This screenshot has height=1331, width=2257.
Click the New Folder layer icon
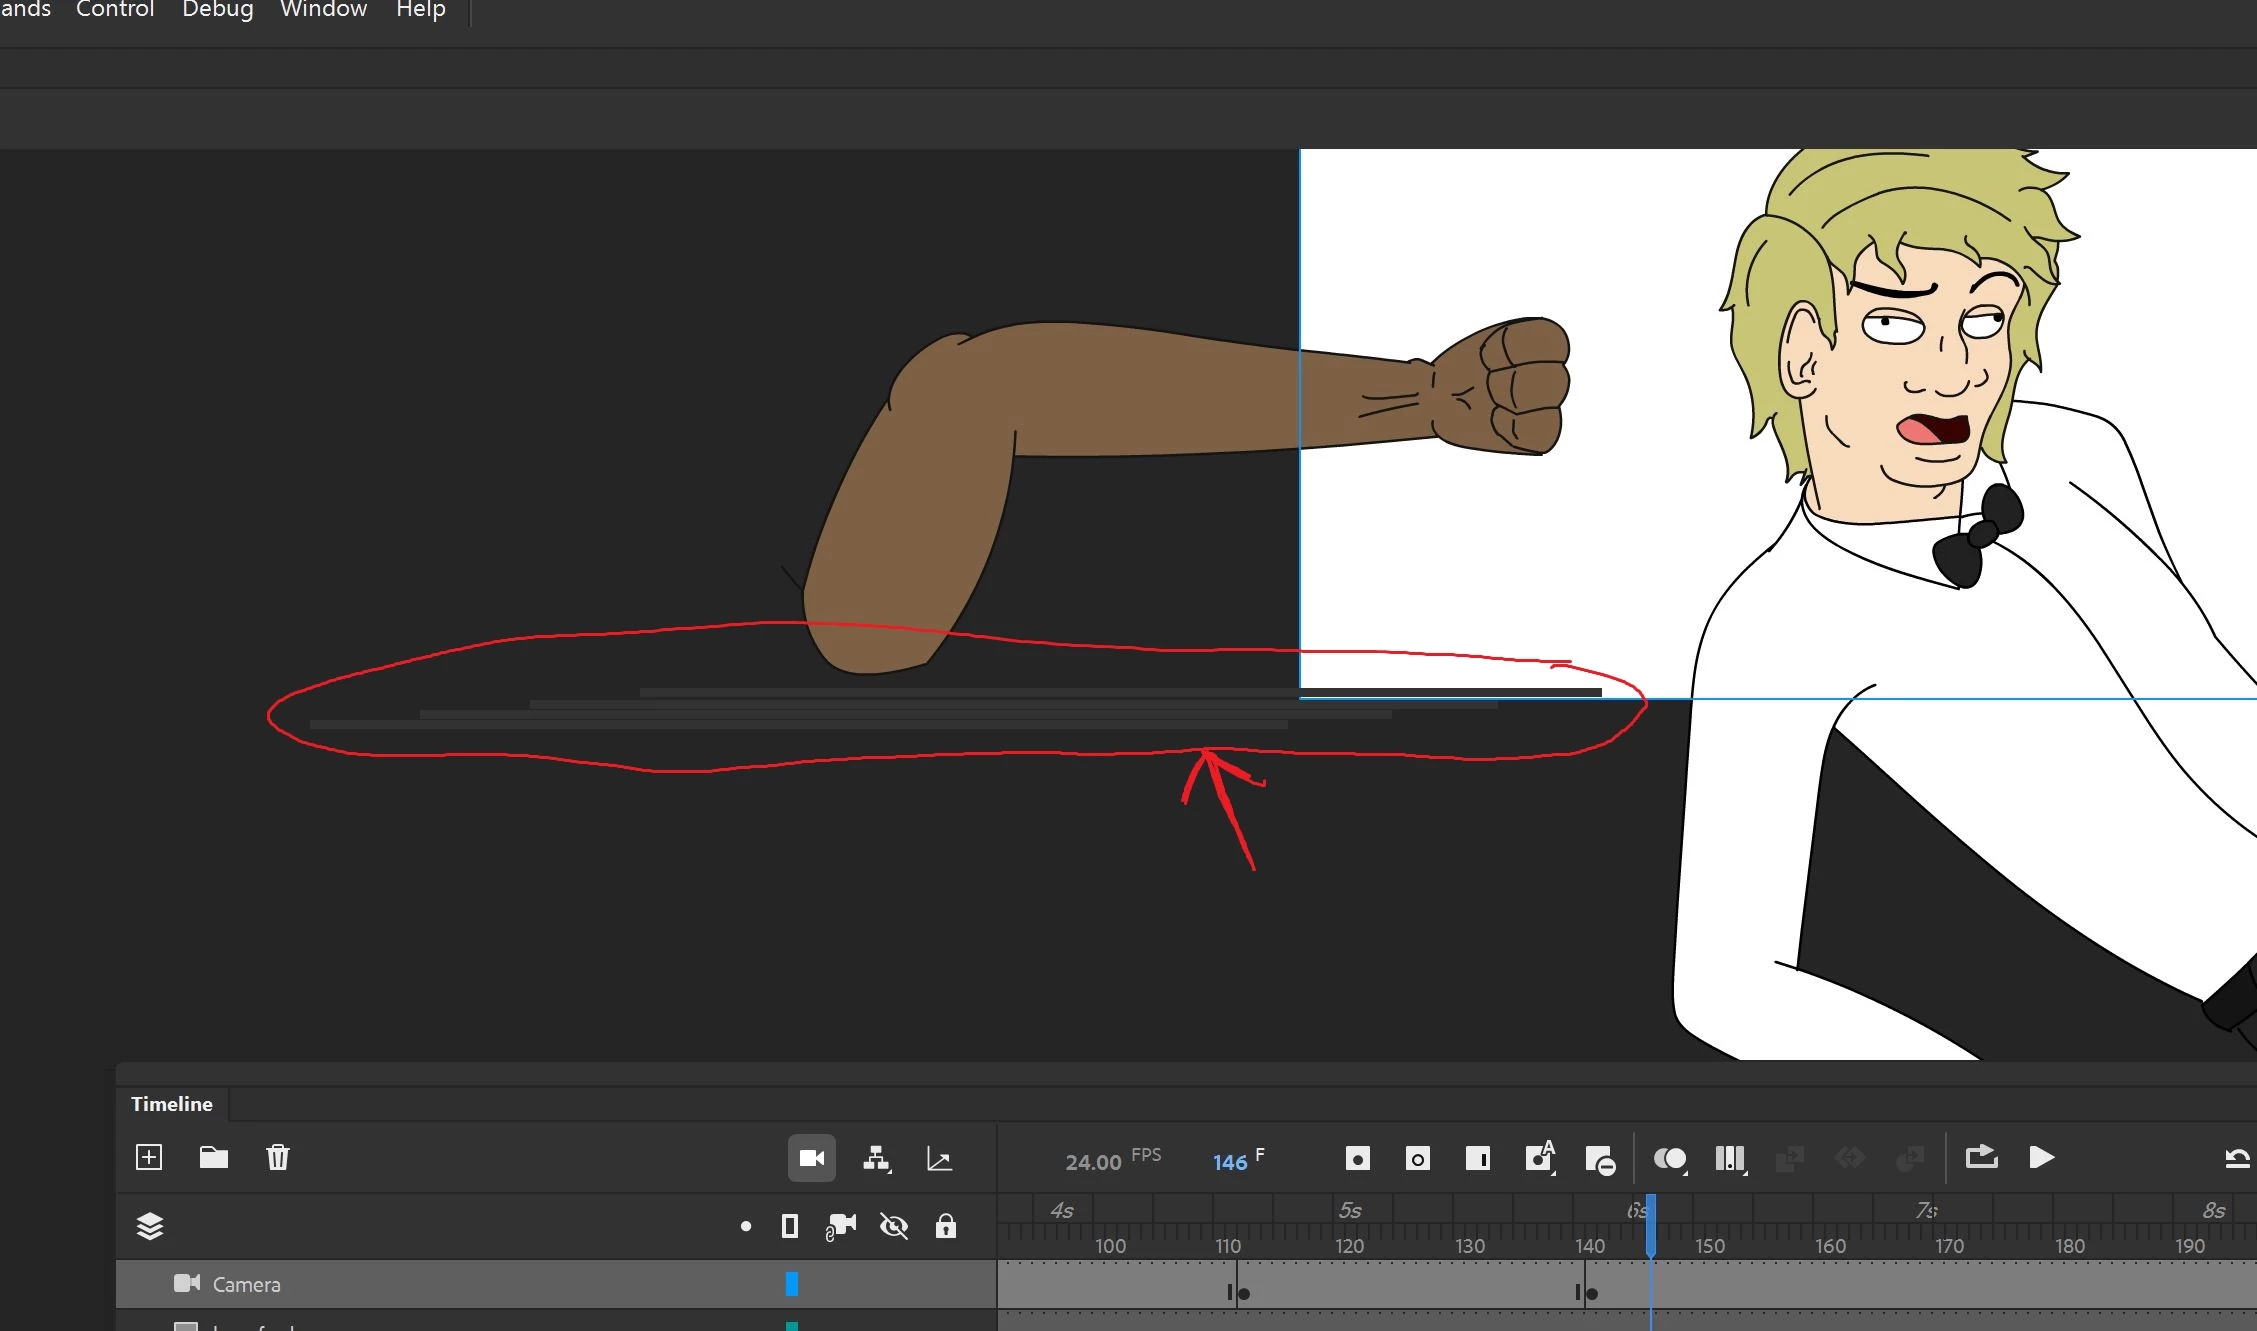213,1157
